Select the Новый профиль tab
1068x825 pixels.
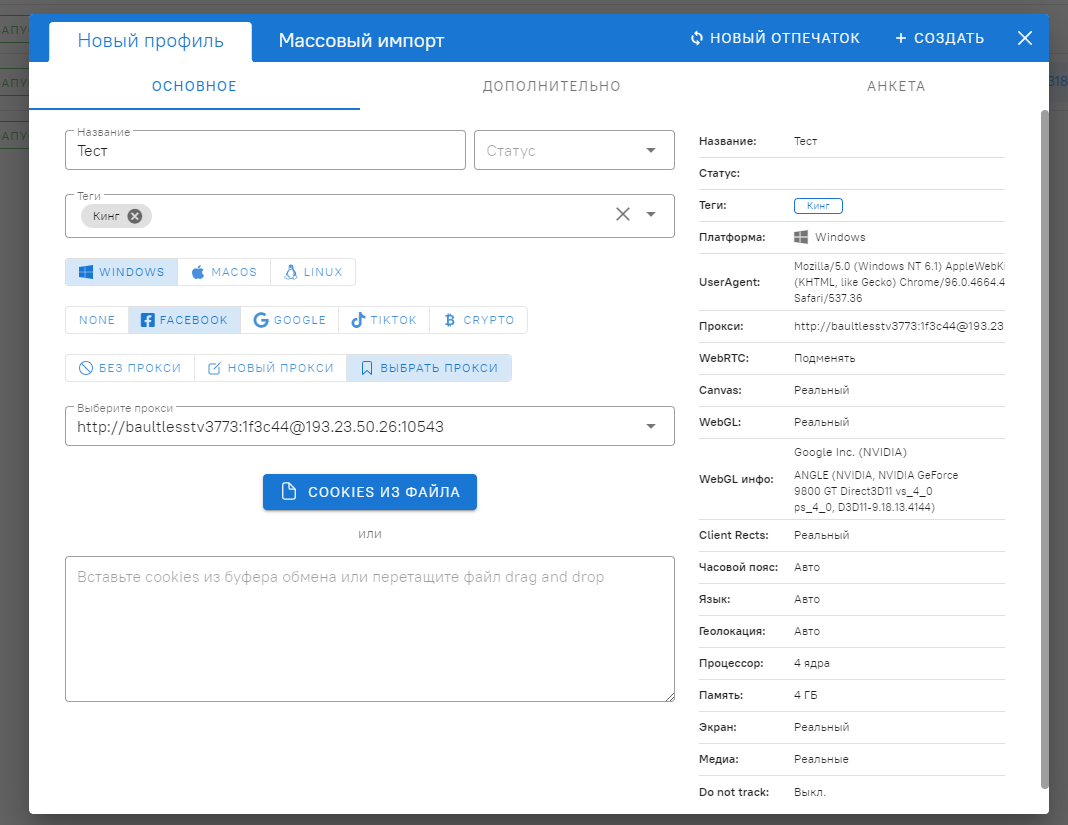point(151,41)
